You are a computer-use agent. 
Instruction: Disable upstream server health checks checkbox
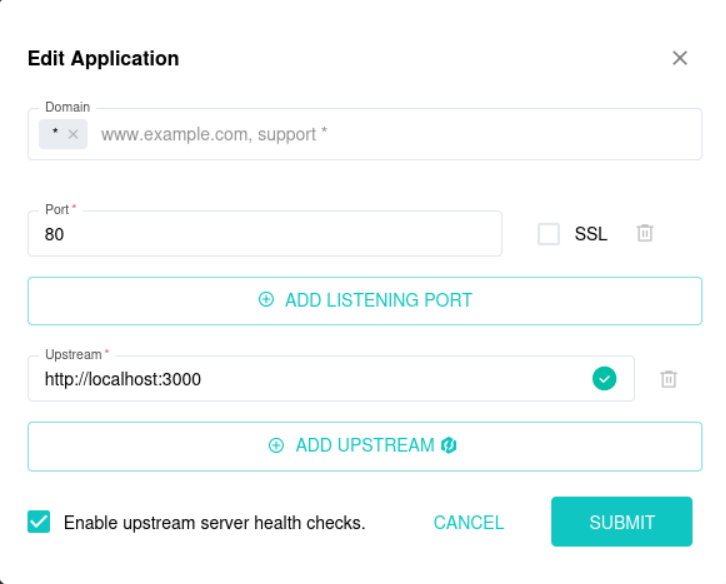coord(39,522)
